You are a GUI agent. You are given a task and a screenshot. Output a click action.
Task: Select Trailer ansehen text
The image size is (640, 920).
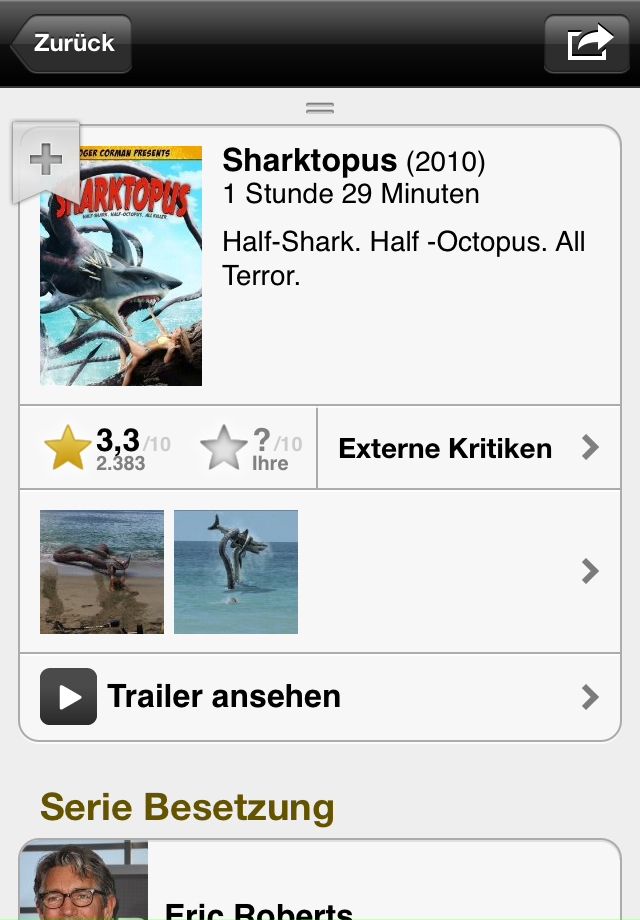click(x=224, y=696)
